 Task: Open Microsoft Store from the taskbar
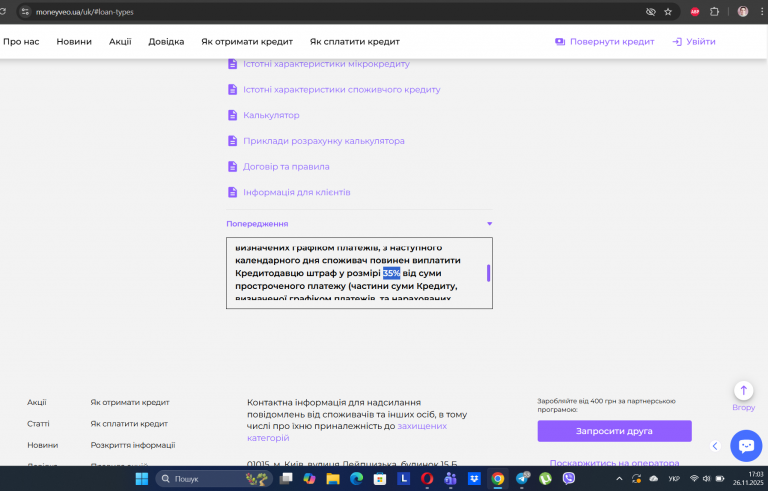[380, 479]
